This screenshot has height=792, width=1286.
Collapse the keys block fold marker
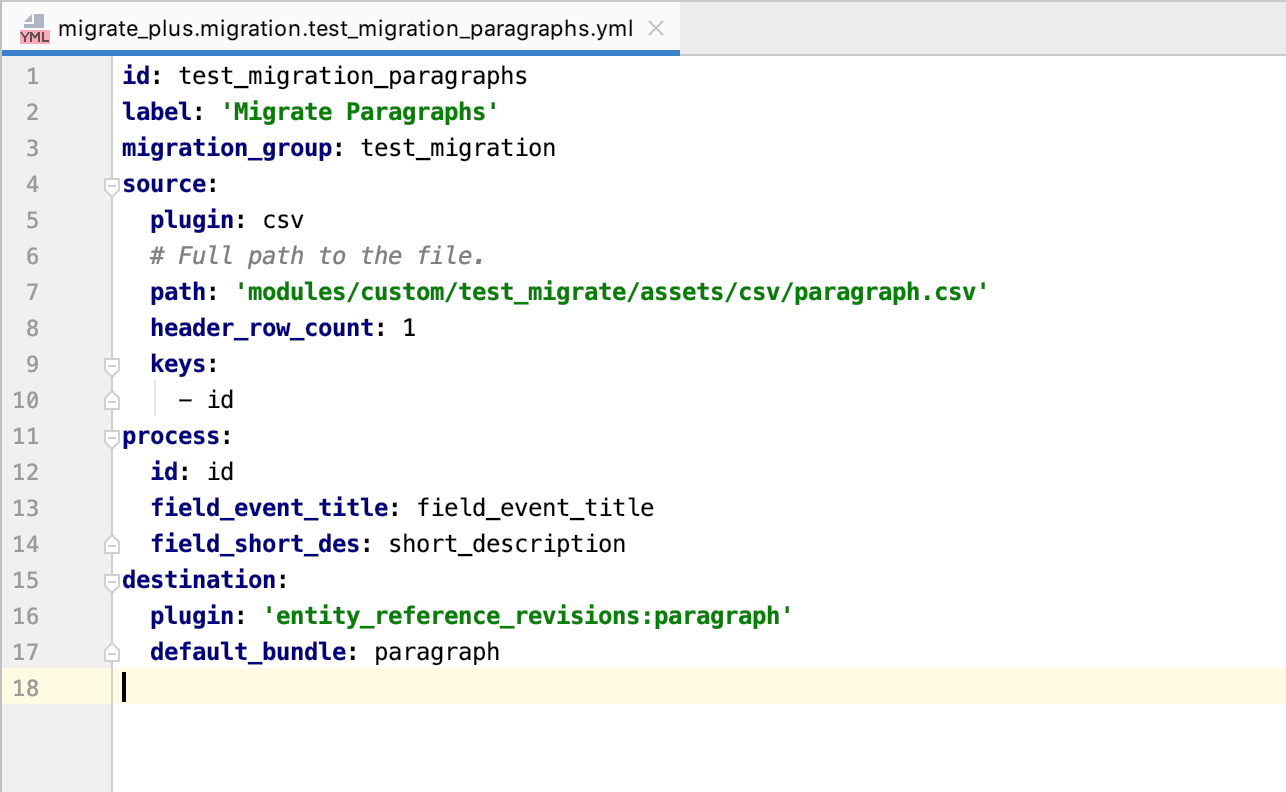(x=111, y=364)
